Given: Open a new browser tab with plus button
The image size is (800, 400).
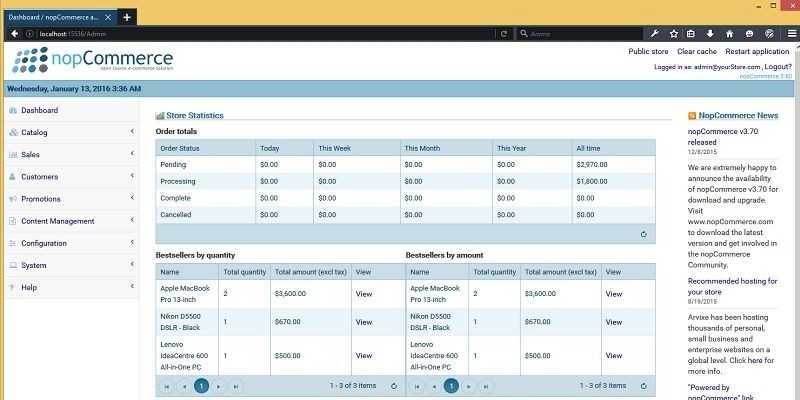Looking at the screenshot, I should coord(128,18).
